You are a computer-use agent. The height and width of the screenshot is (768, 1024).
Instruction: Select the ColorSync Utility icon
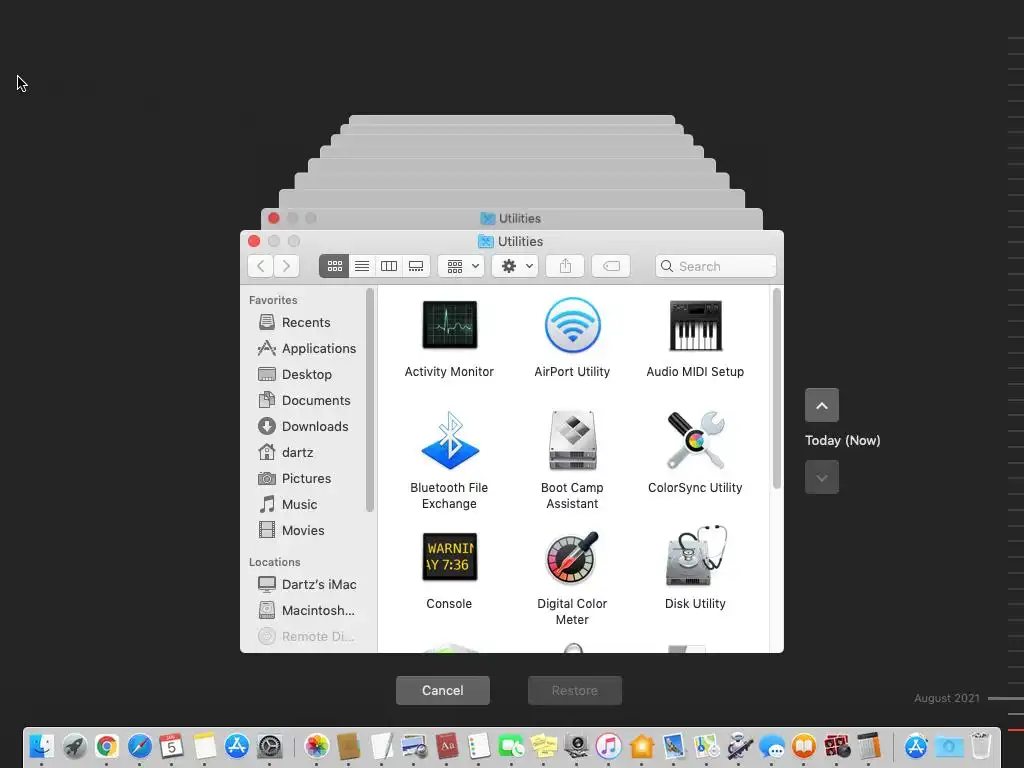coord(696,441)
